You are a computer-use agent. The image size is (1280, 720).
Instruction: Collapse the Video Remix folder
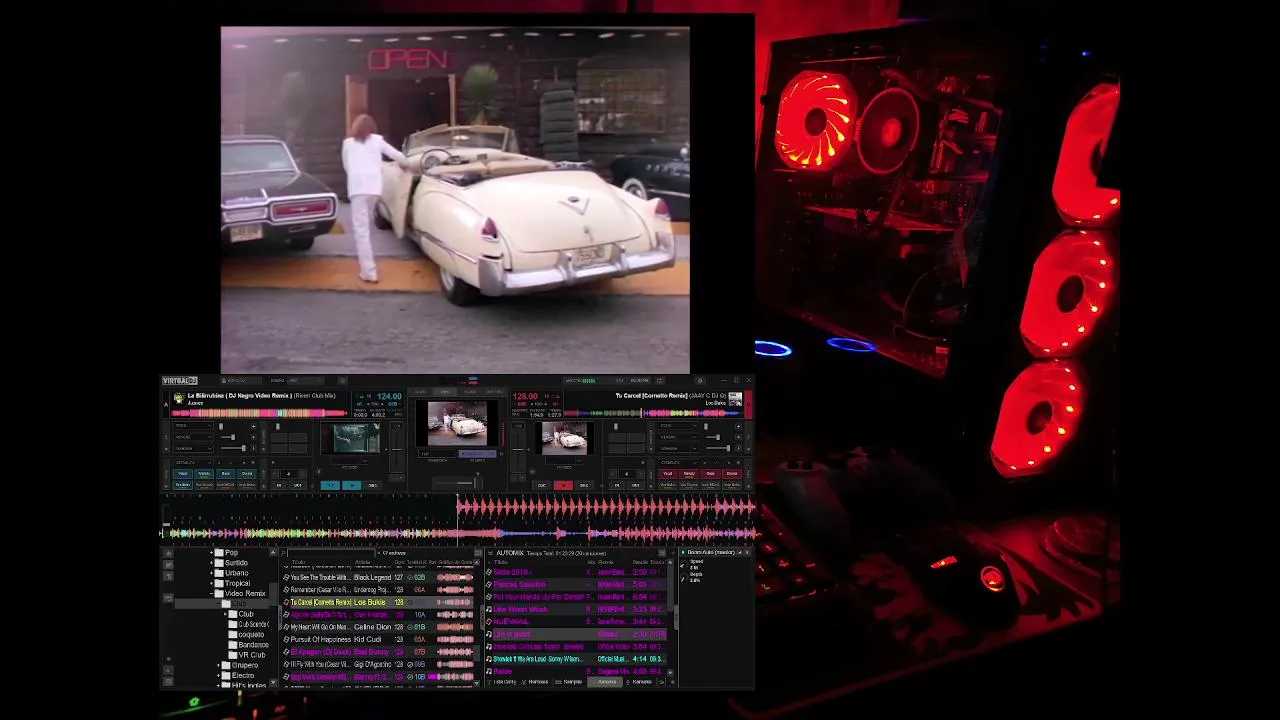(211, 594)
